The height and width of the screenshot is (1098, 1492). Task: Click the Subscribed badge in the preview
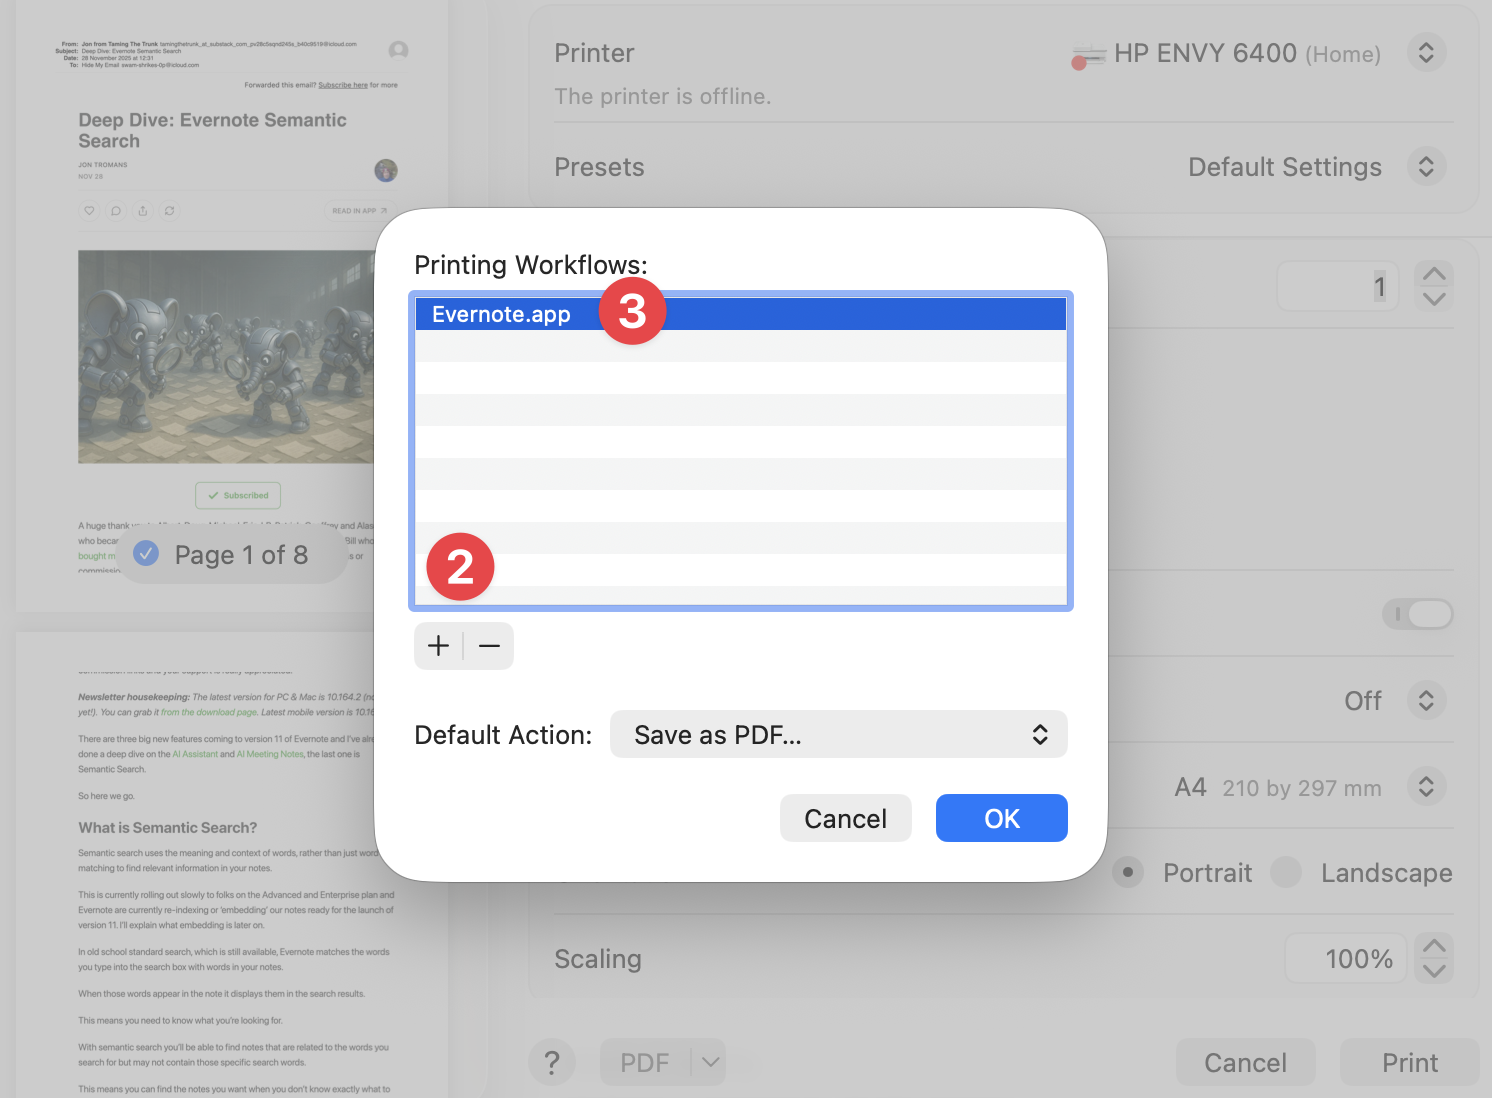[238, 495]
